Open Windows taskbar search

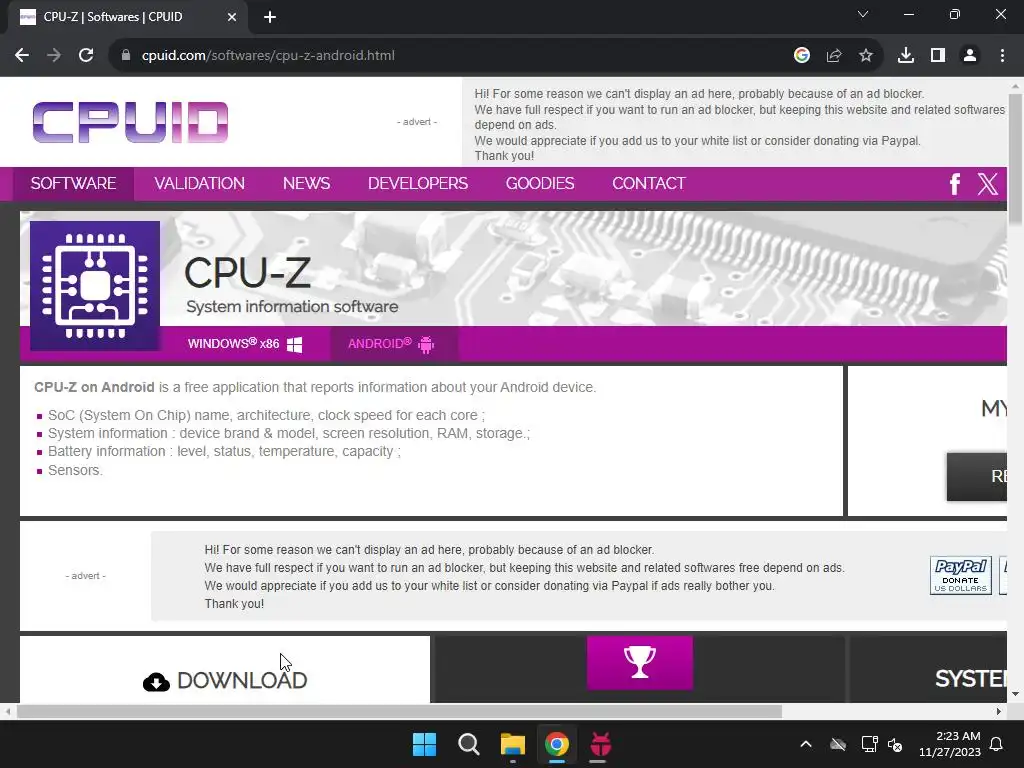[468, 744]
